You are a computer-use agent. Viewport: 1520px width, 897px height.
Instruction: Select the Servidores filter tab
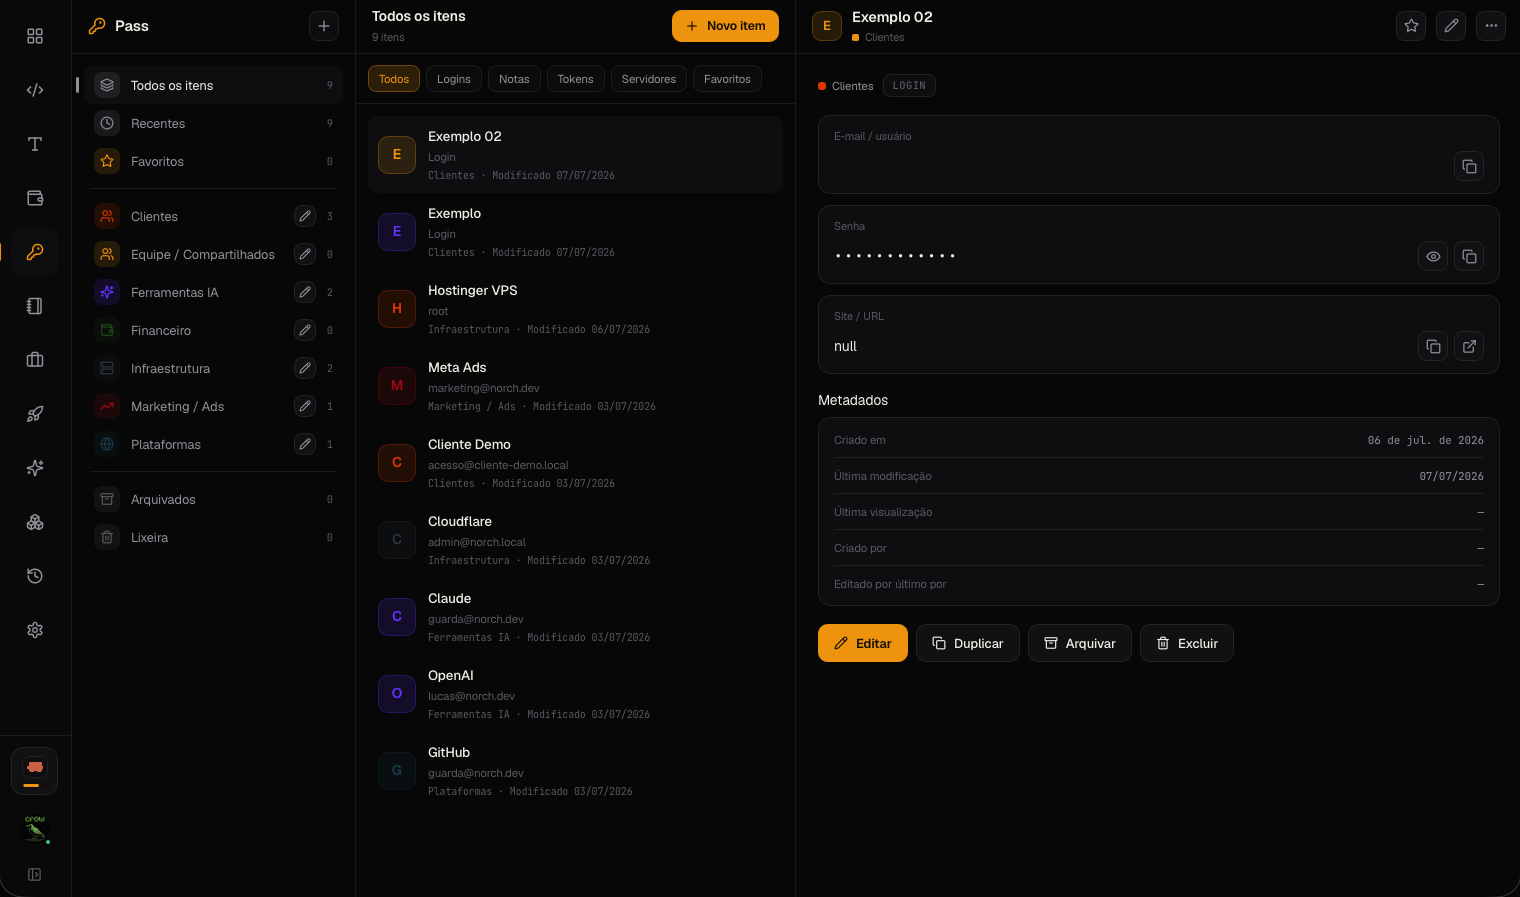(x=649, y=79)
